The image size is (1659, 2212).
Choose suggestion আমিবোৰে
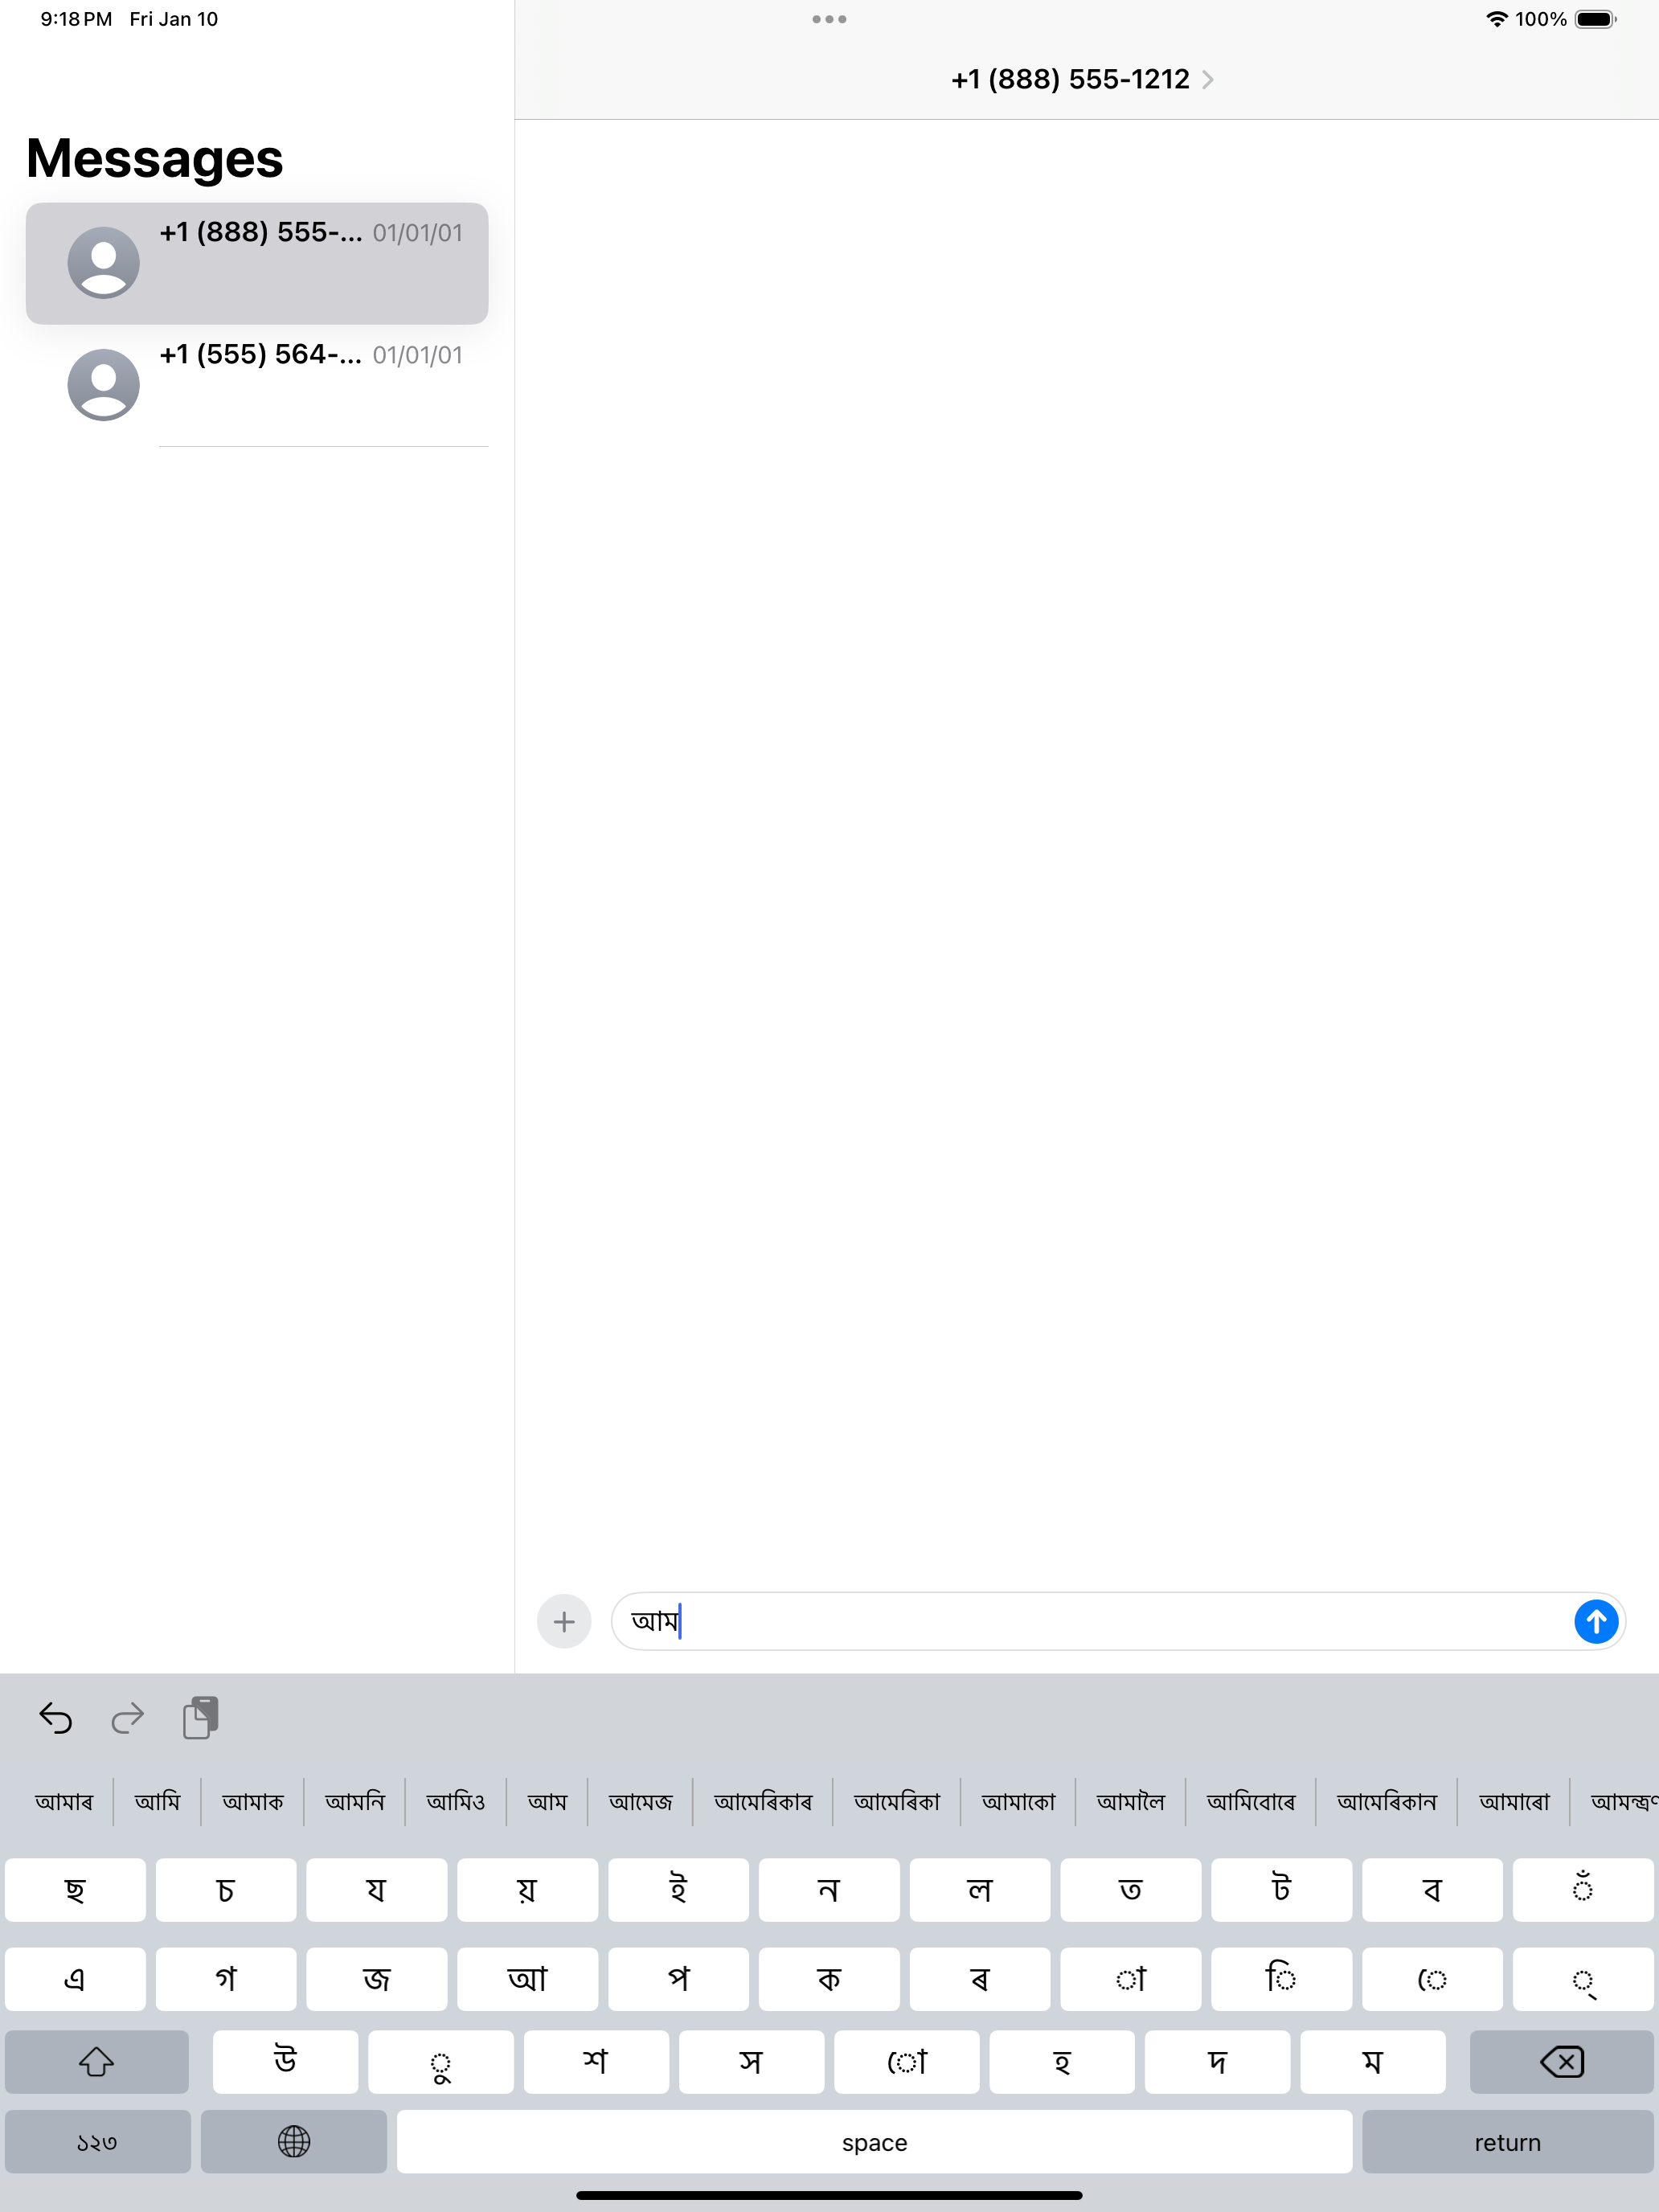tap(1251, 1801)
